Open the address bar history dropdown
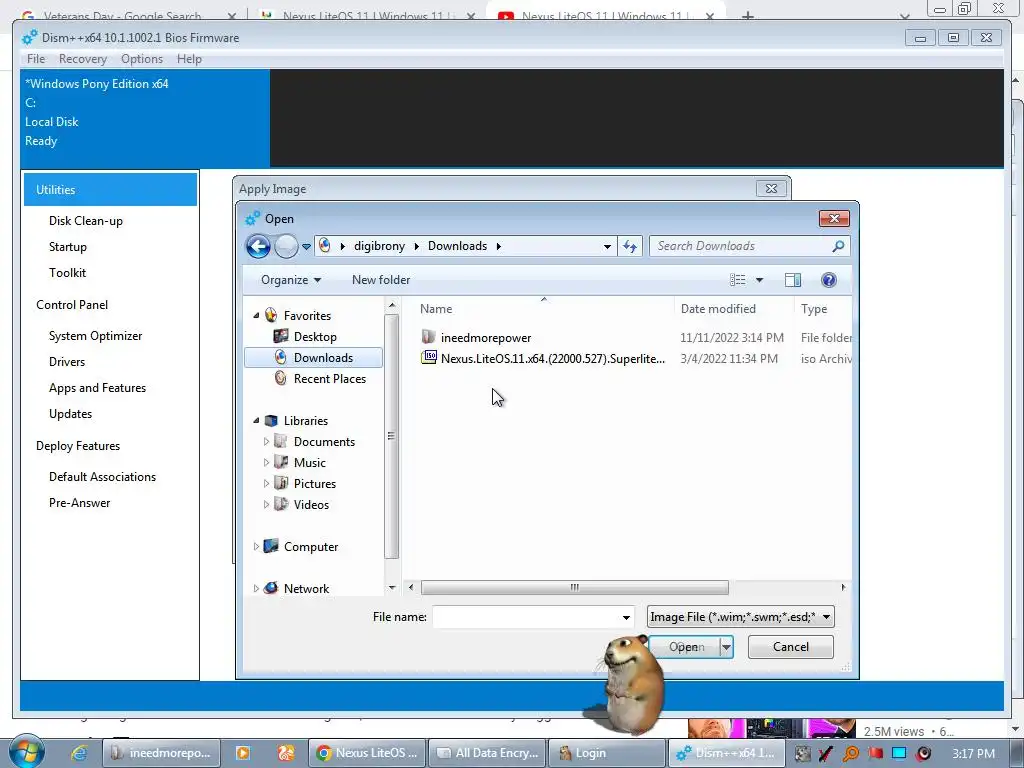This screenshot has width=1024, height=768. coord(607,246)
